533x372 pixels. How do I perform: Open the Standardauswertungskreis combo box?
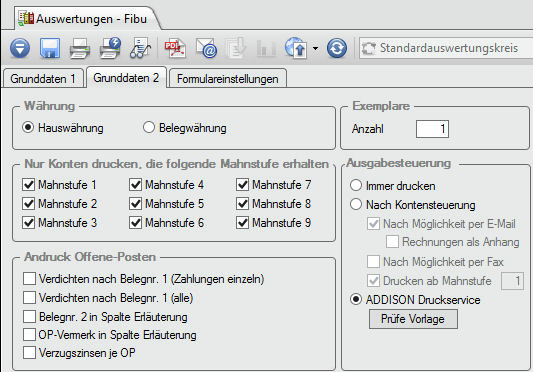tap(446, 48)
